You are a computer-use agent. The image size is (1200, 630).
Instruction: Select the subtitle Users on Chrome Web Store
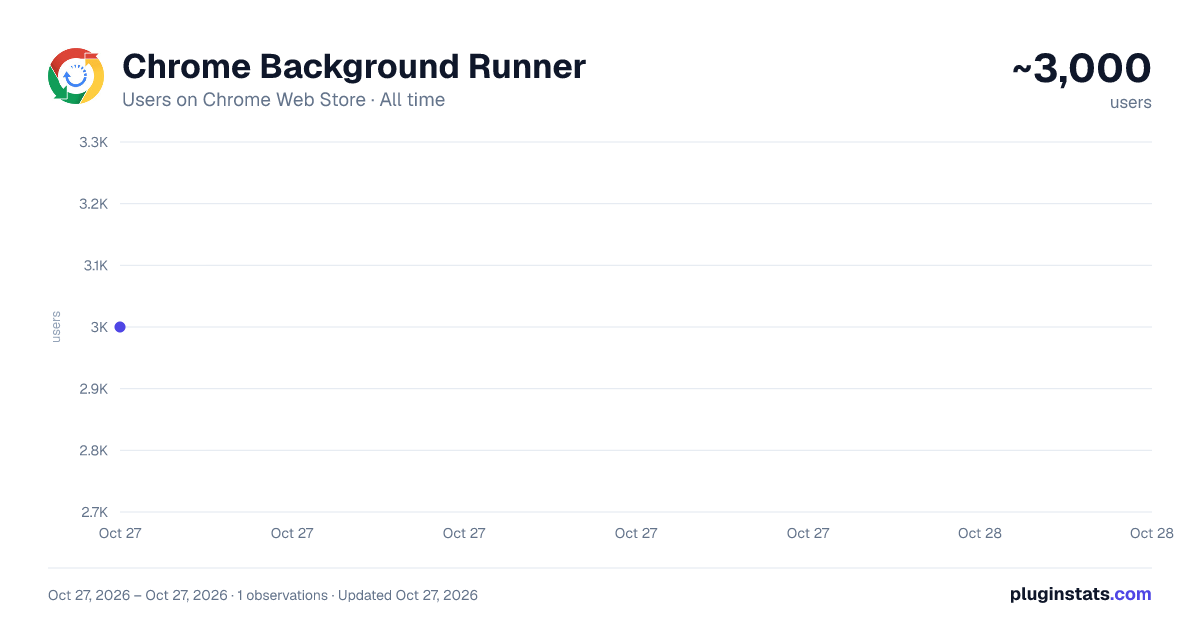coord(244,100)
